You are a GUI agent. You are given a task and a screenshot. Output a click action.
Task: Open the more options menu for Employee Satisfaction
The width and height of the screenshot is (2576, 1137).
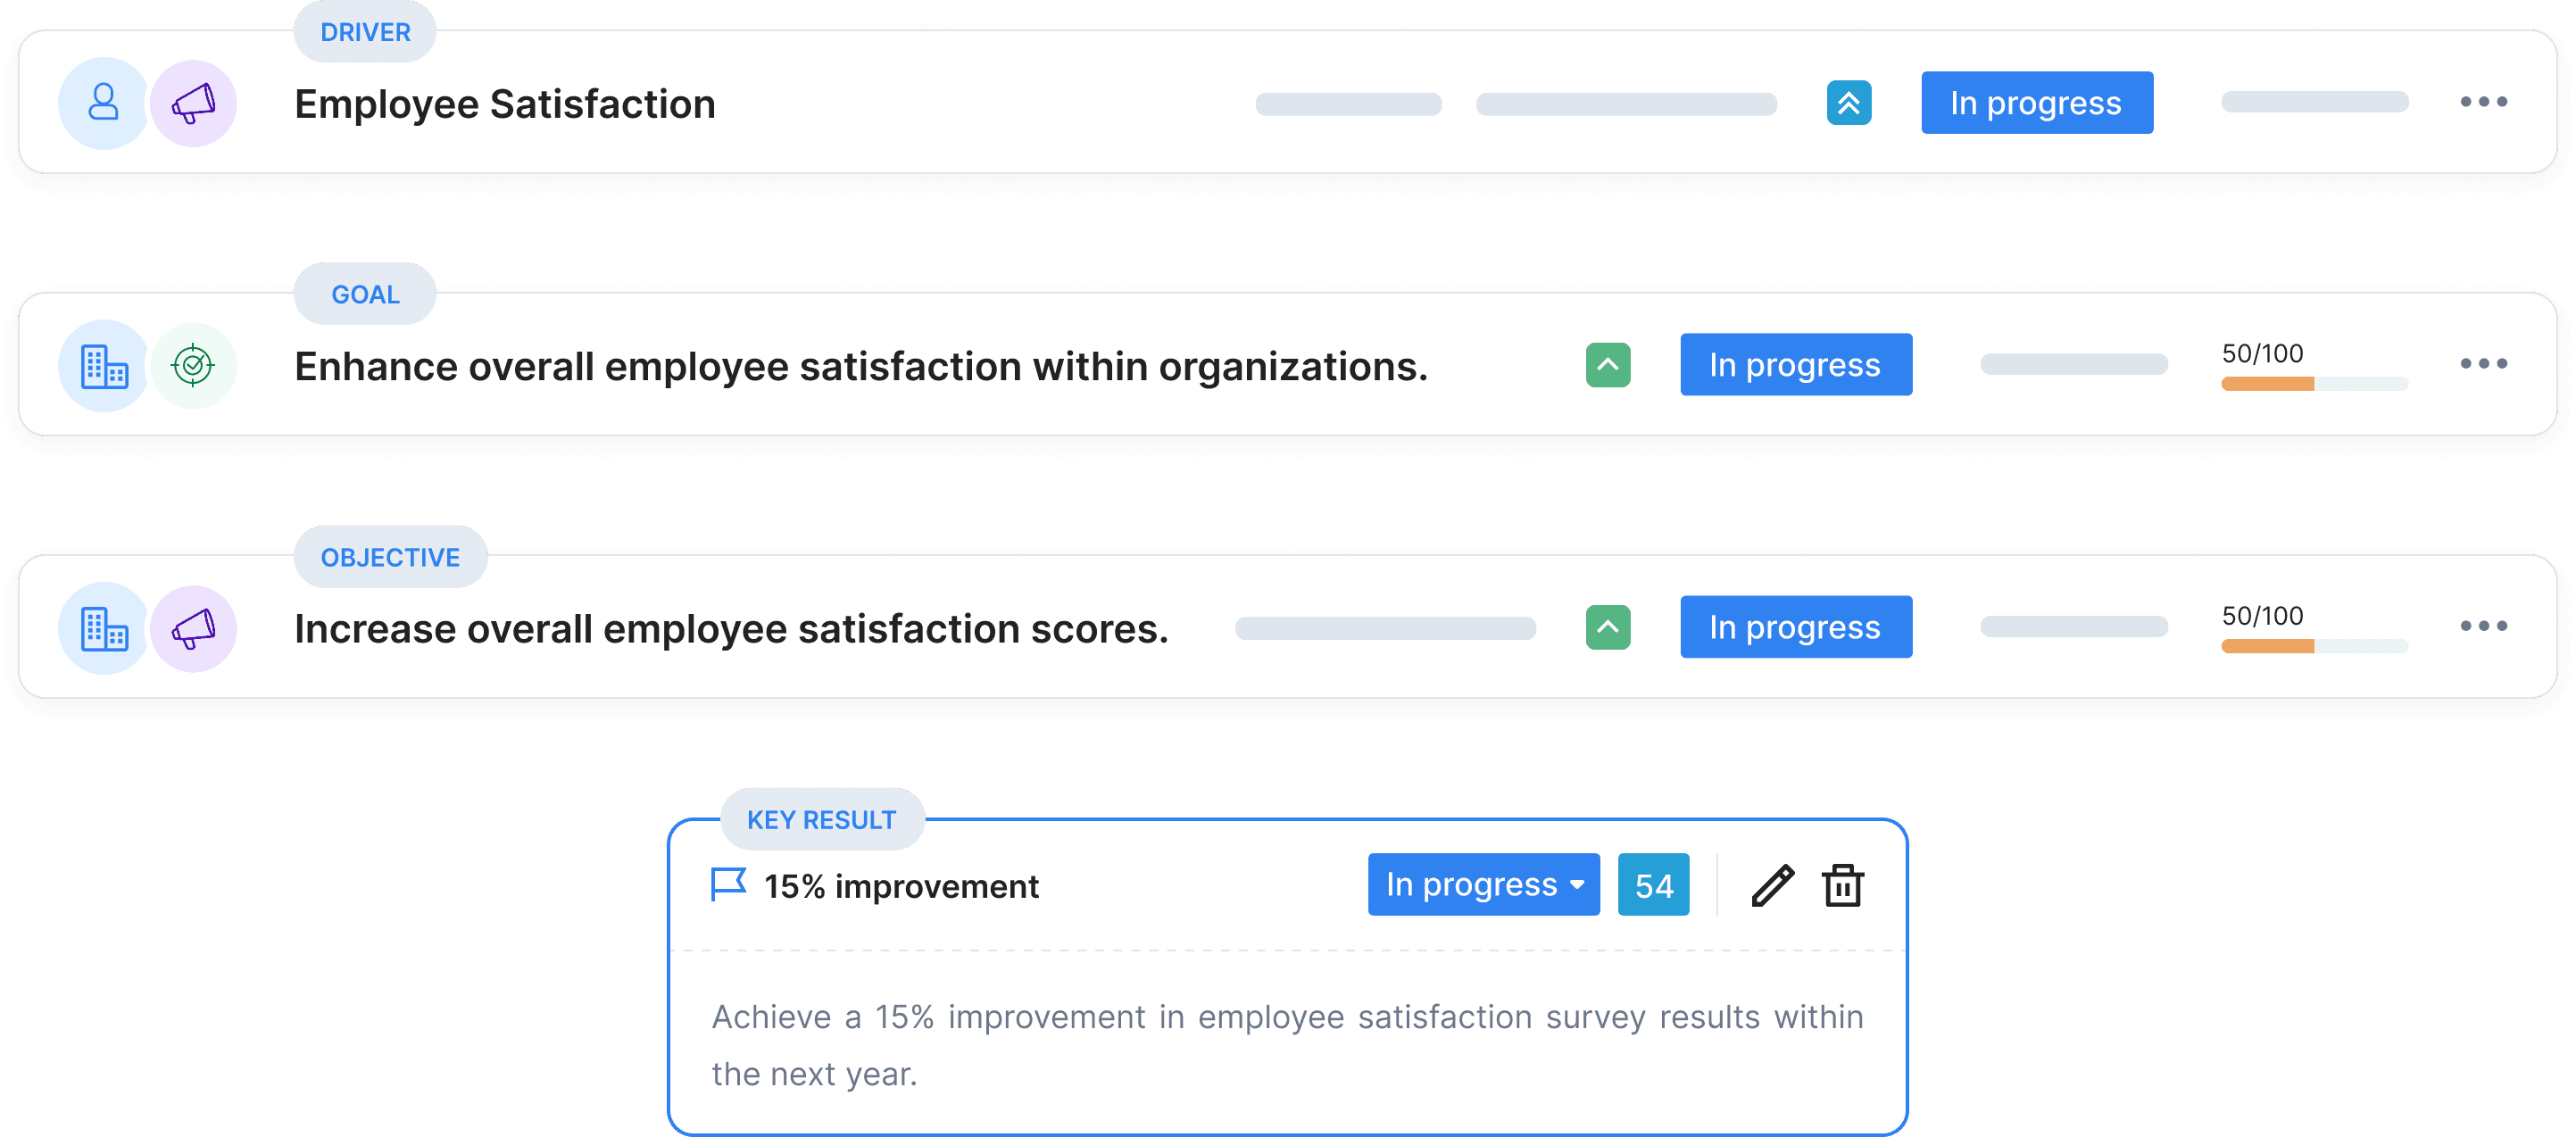pyautogui.click(x=2484, y=102)
